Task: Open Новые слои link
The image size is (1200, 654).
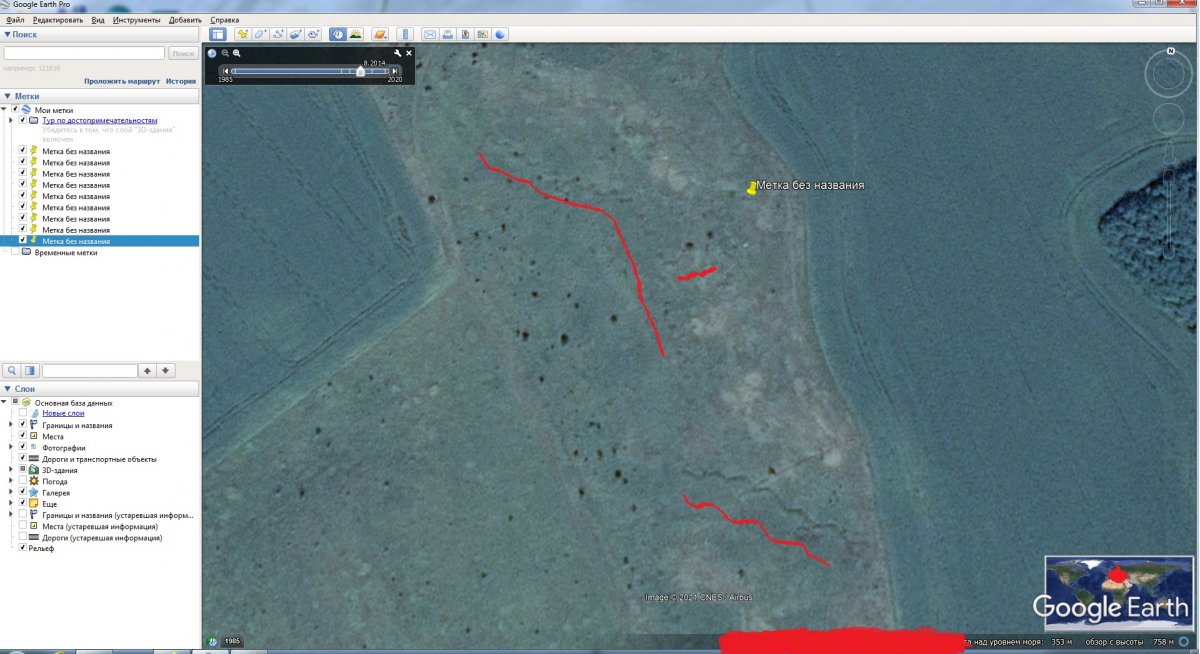Action: point(63,413)
